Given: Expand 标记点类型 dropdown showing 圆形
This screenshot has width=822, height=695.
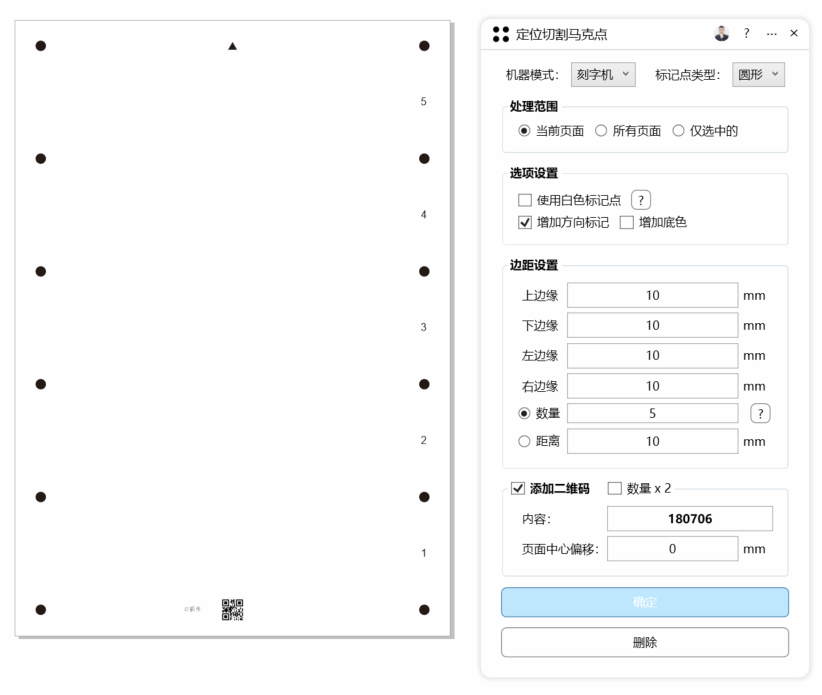Looking at the screenshot, I should (759, 75).
